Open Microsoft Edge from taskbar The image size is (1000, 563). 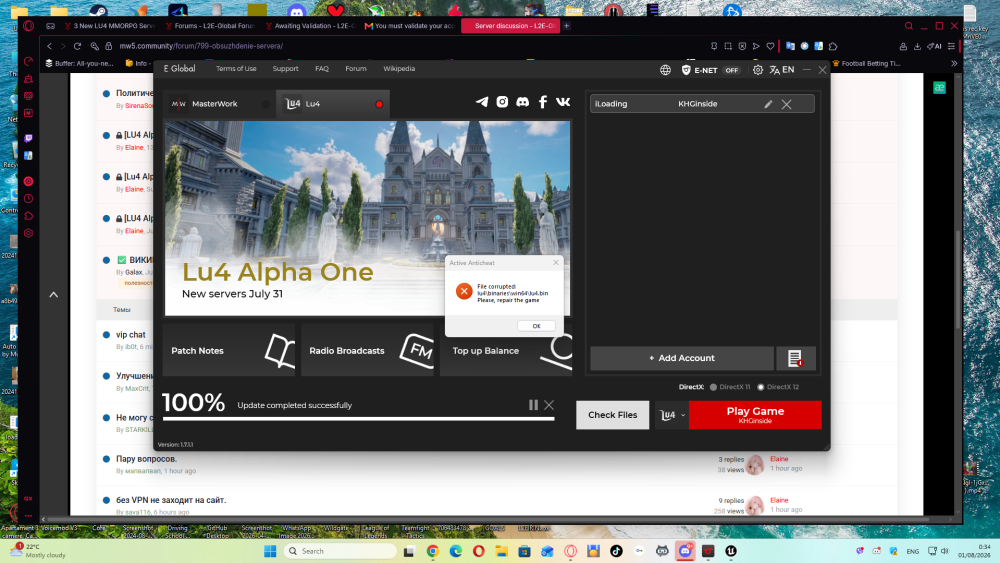point(456,552)
